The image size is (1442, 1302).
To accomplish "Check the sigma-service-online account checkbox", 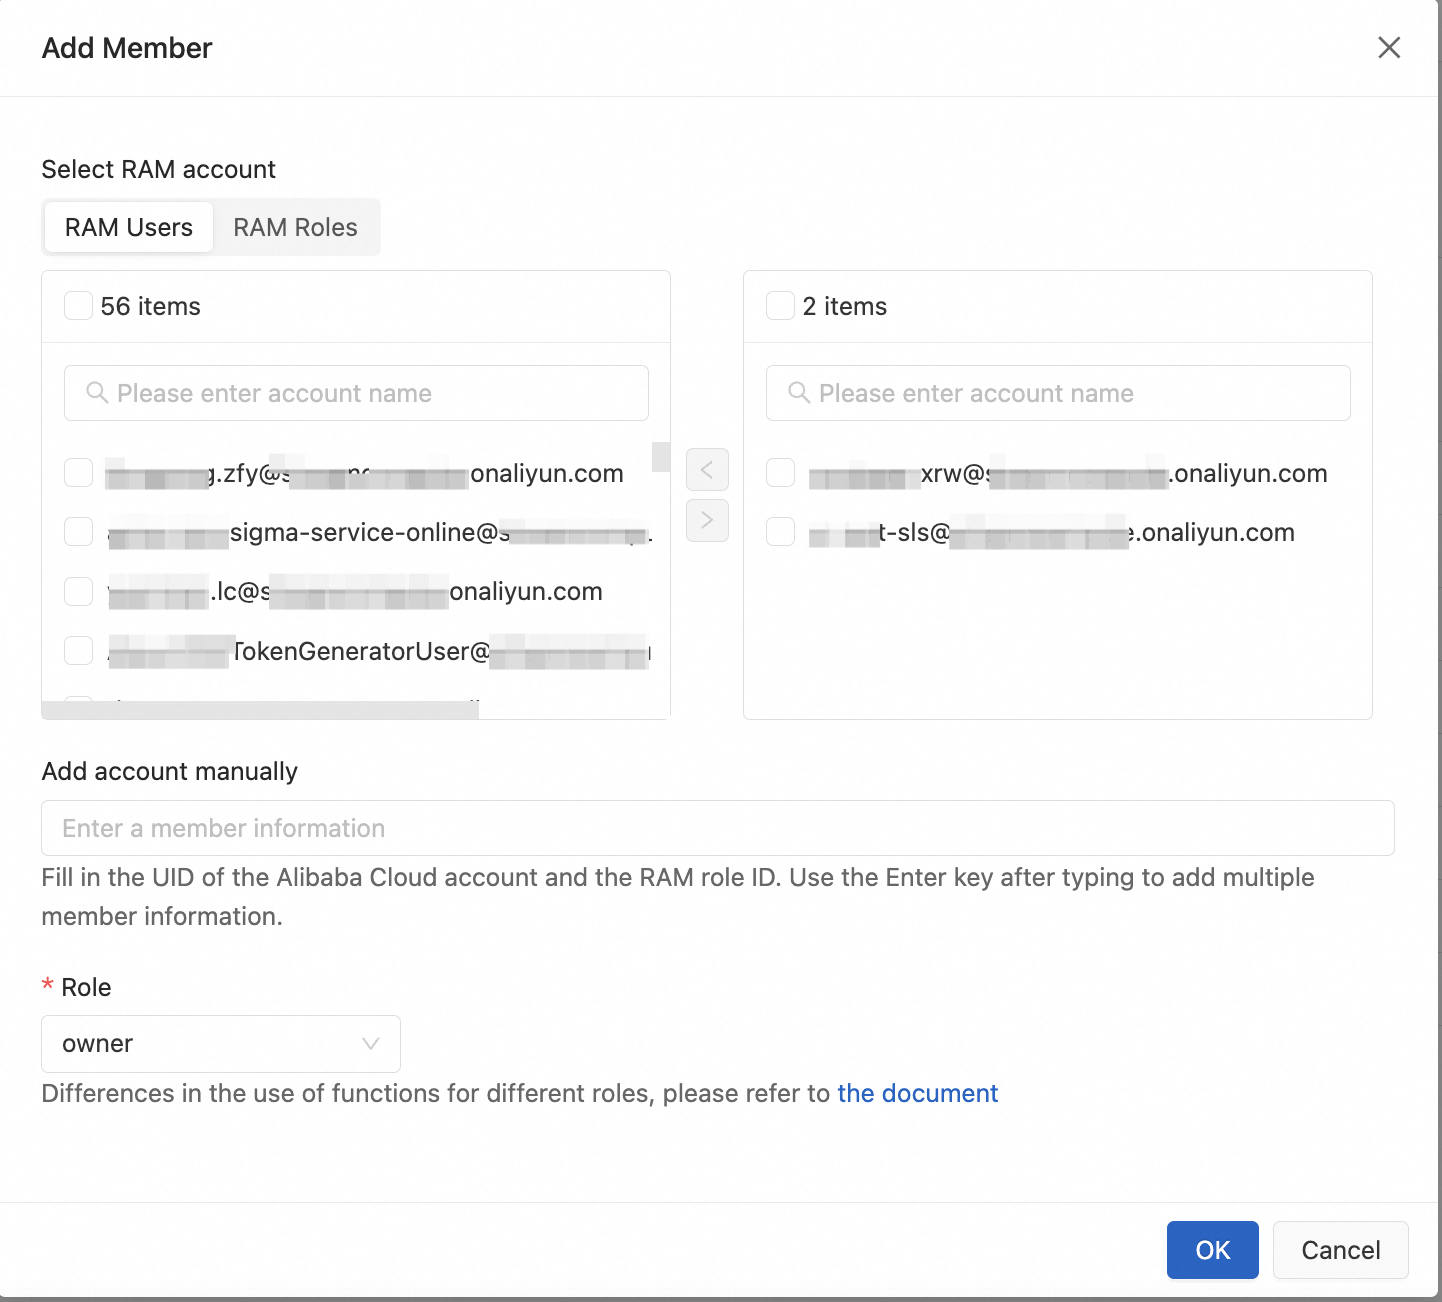I will 79,532.
